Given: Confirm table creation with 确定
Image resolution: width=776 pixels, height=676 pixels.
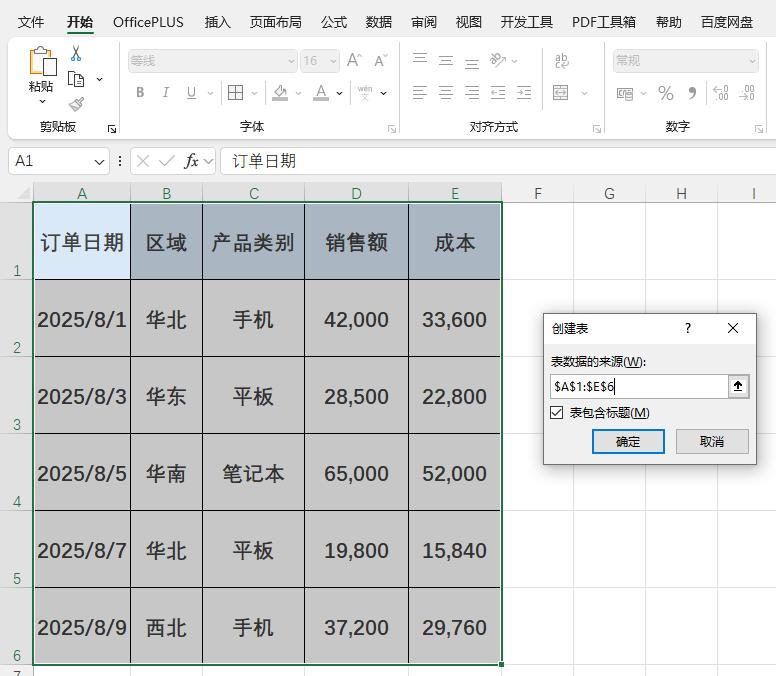Looking at the screenshot, I should click(628, 441).
